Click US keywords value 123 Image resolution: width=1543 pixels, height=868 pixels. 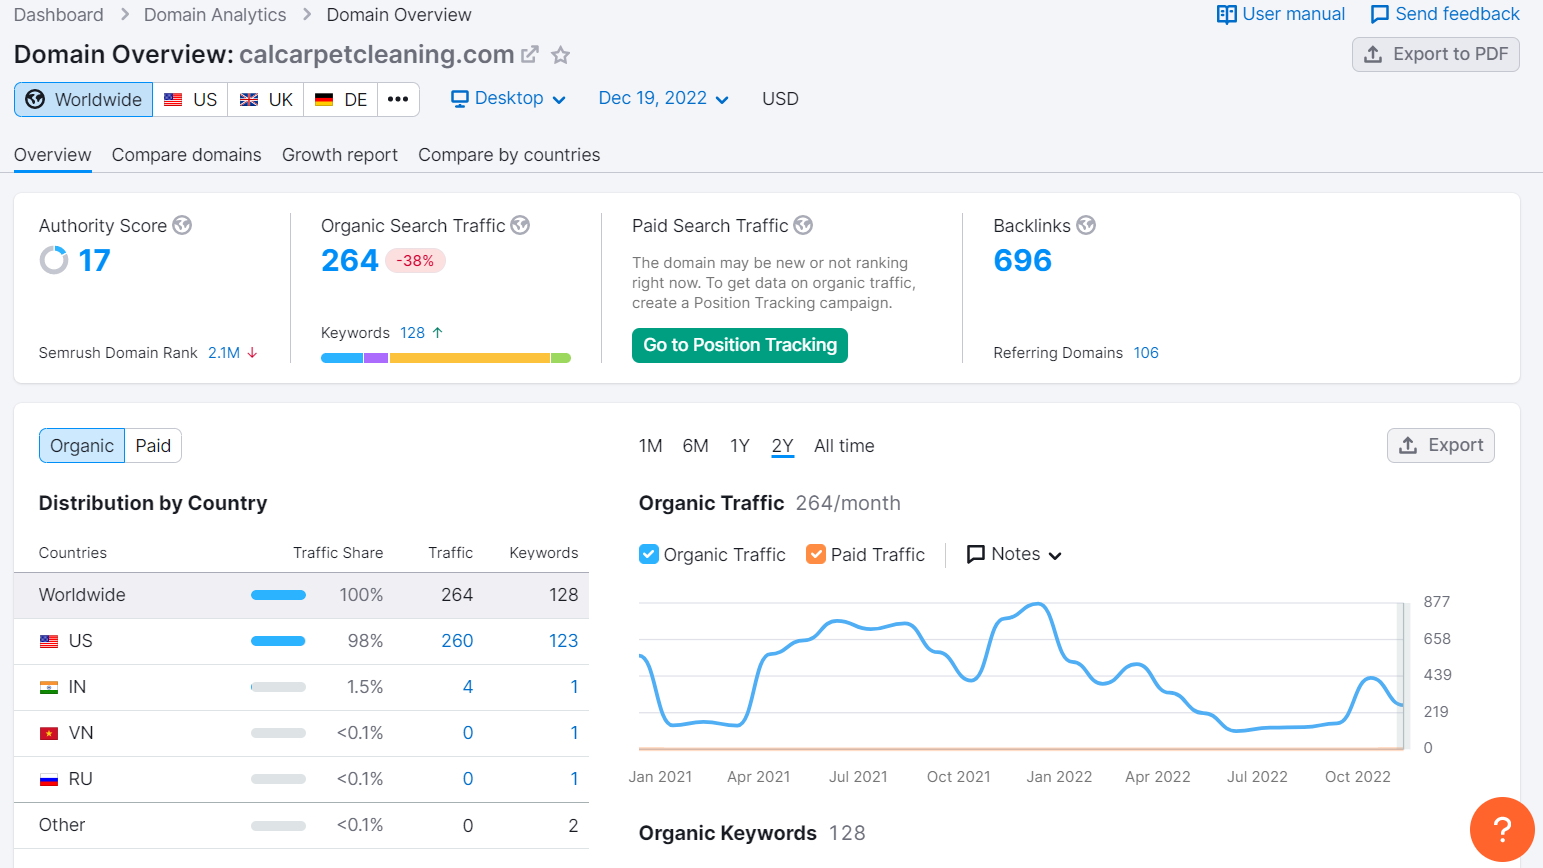tap(564, 641)
